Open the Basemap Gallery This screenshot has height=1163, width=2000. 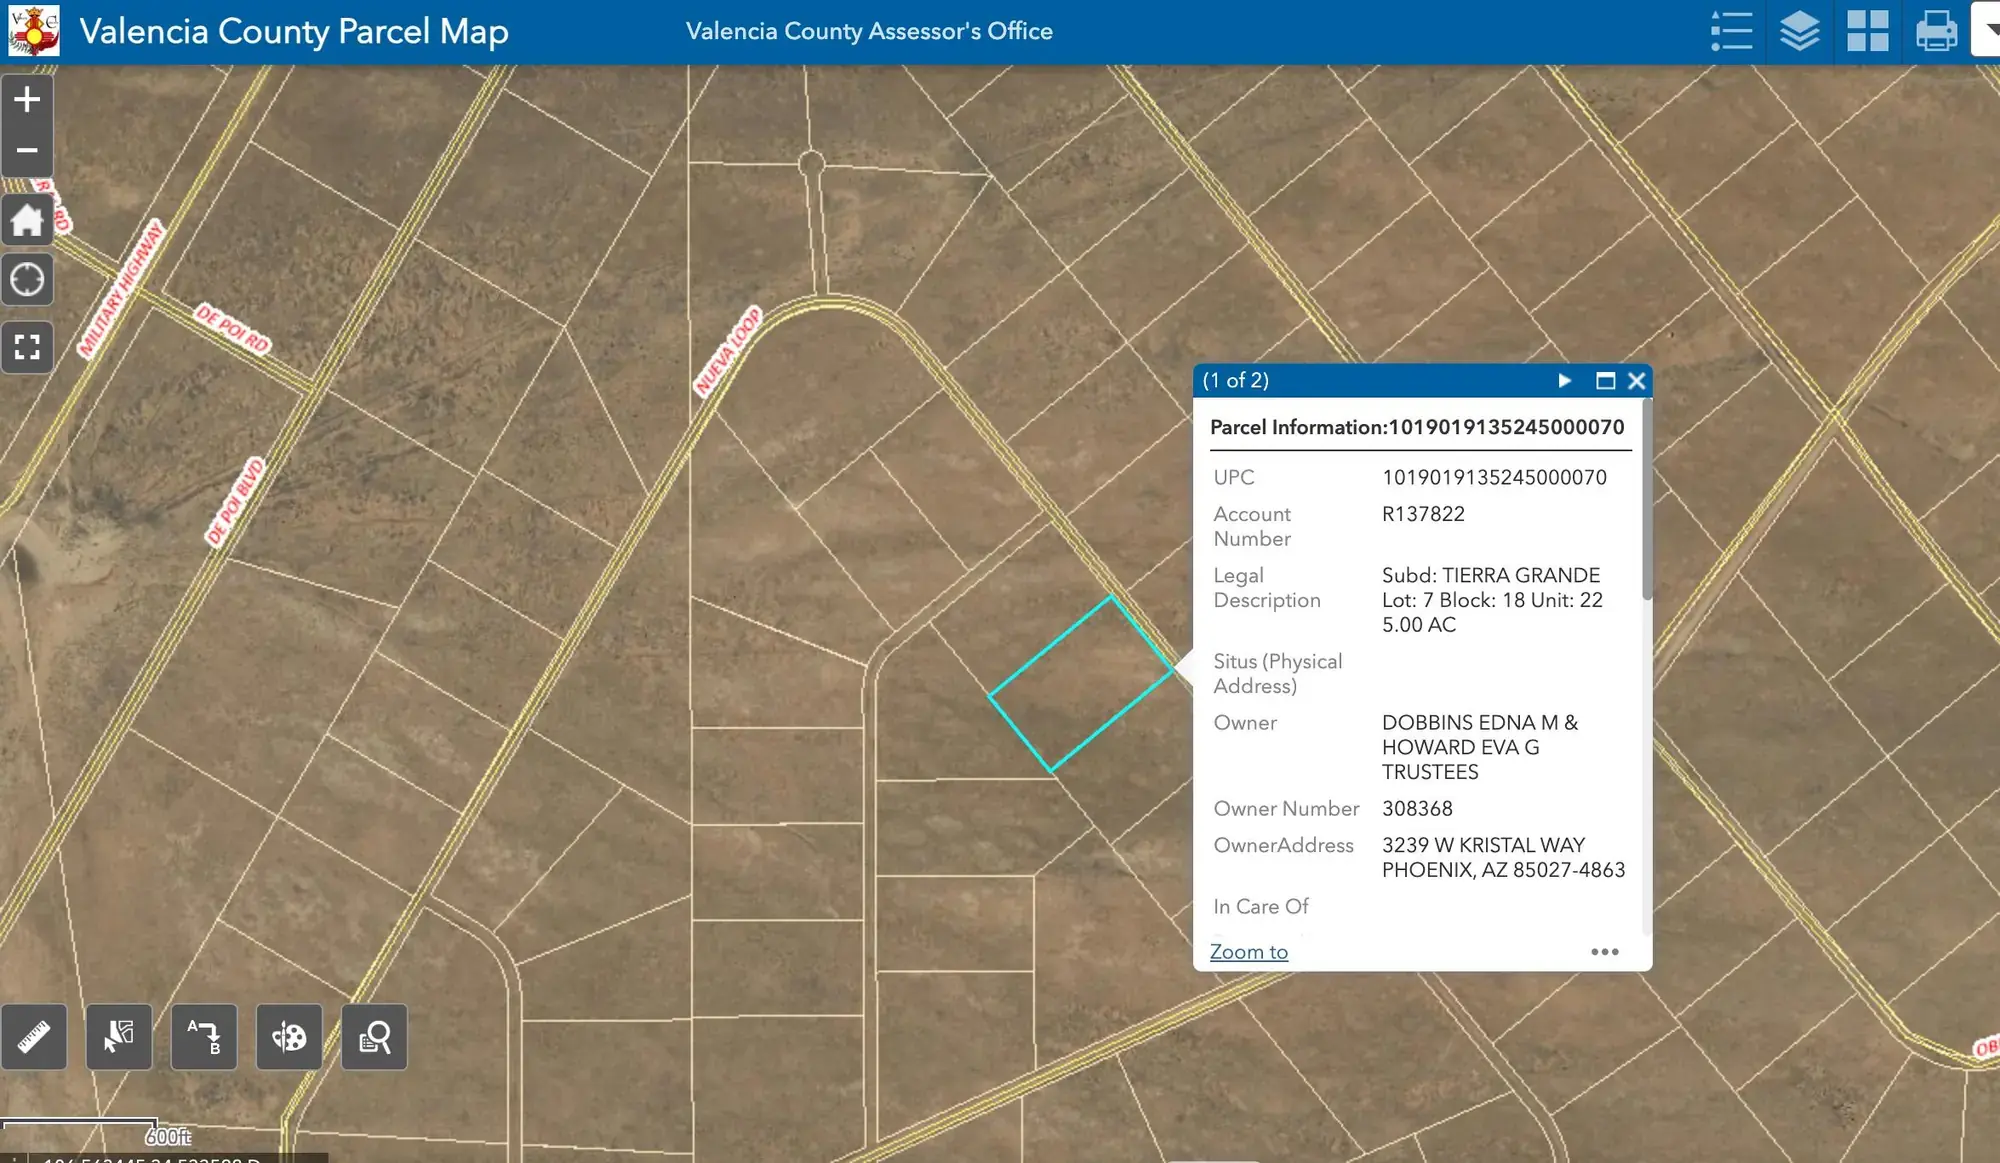point(1867,31)
